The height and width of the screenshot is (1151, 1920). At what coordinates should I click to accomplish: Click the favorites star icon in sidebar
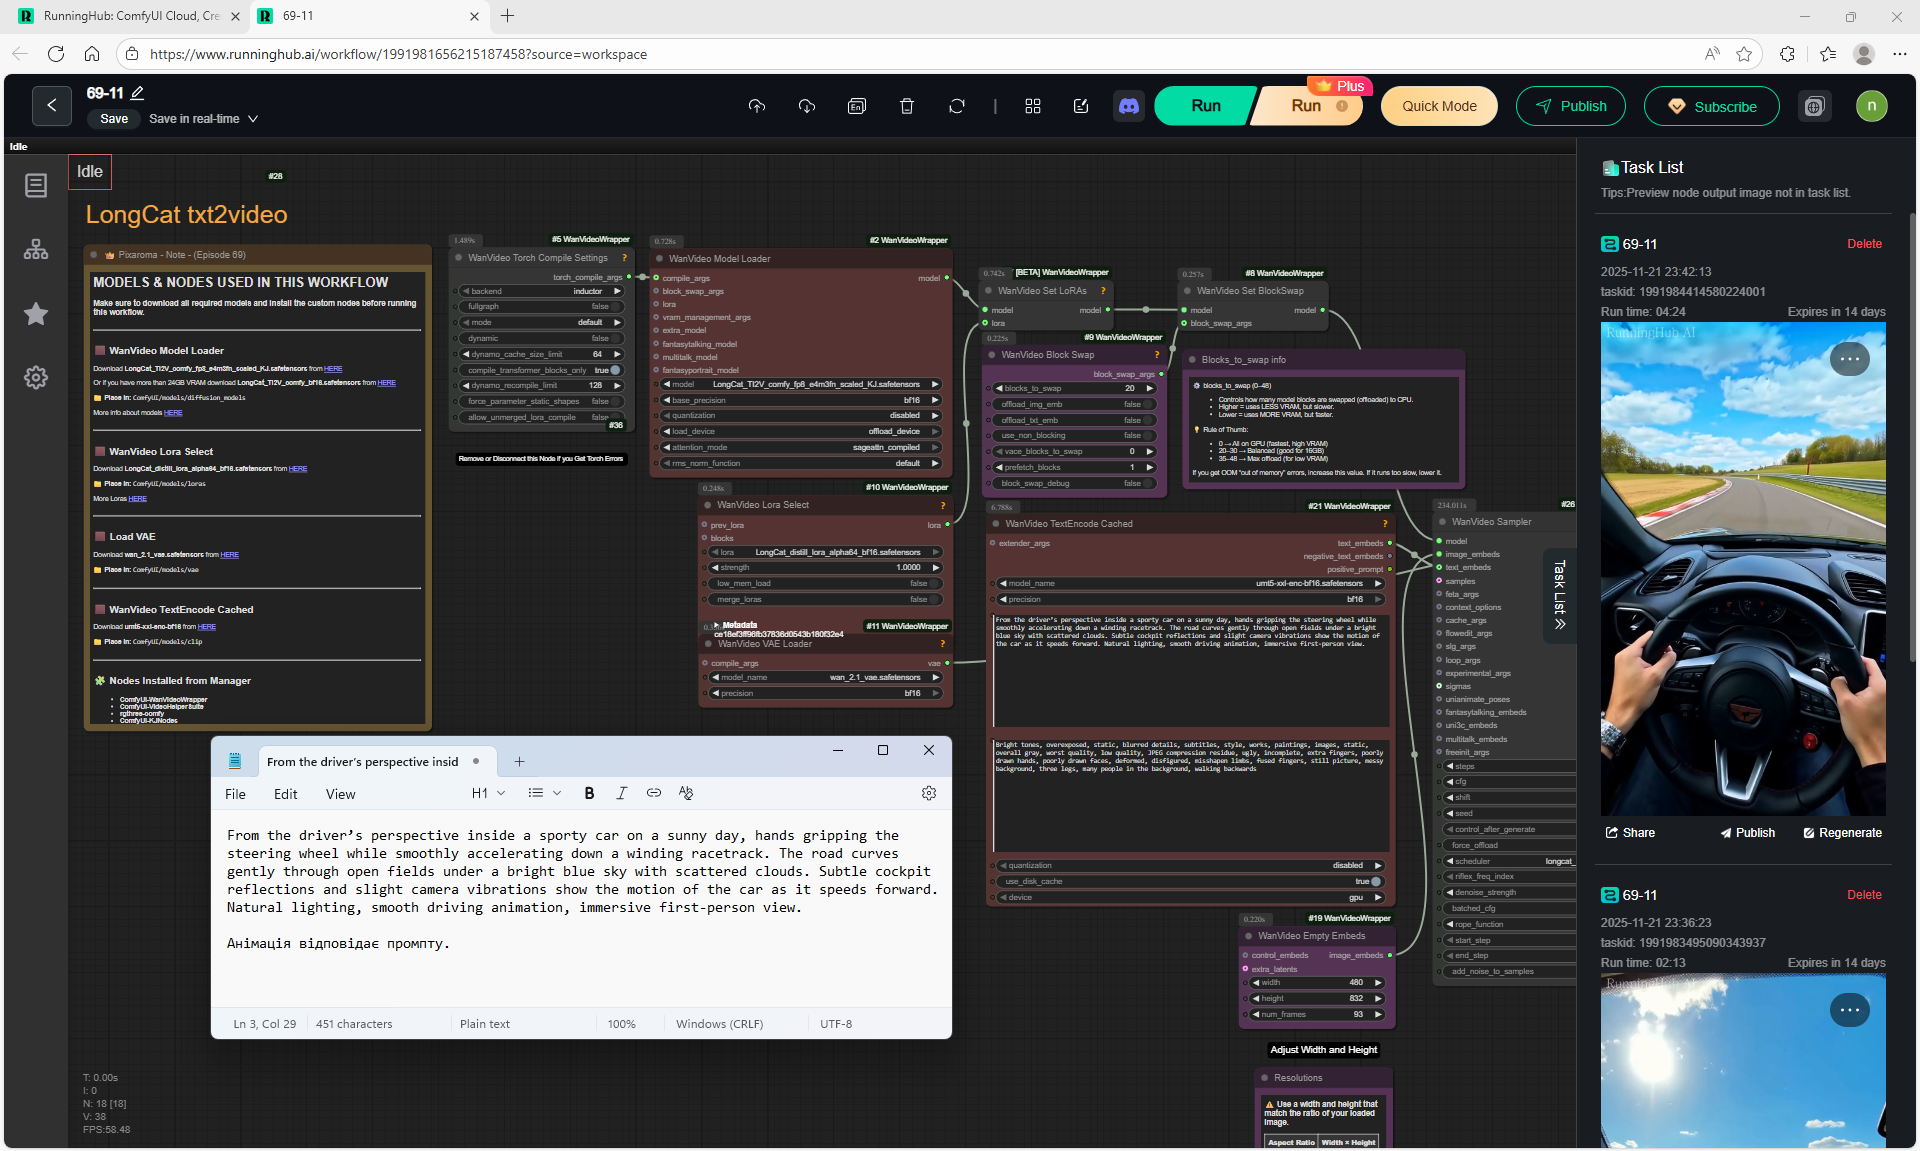pos(36,314)
